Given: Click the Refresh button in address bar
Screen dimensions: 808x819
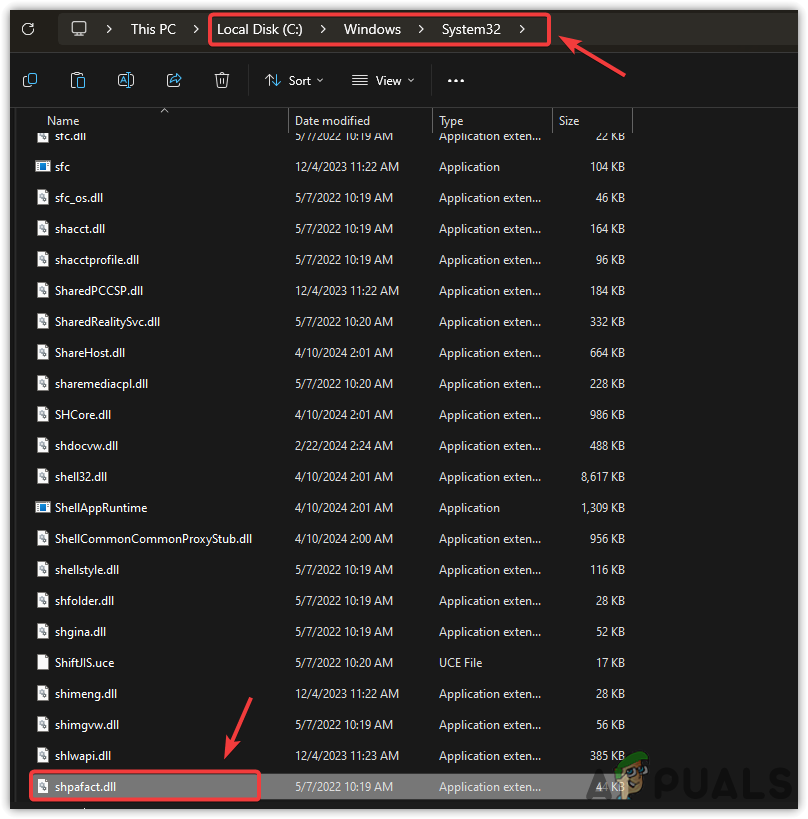Looking at the screenshot, I should tap(28, 29).
